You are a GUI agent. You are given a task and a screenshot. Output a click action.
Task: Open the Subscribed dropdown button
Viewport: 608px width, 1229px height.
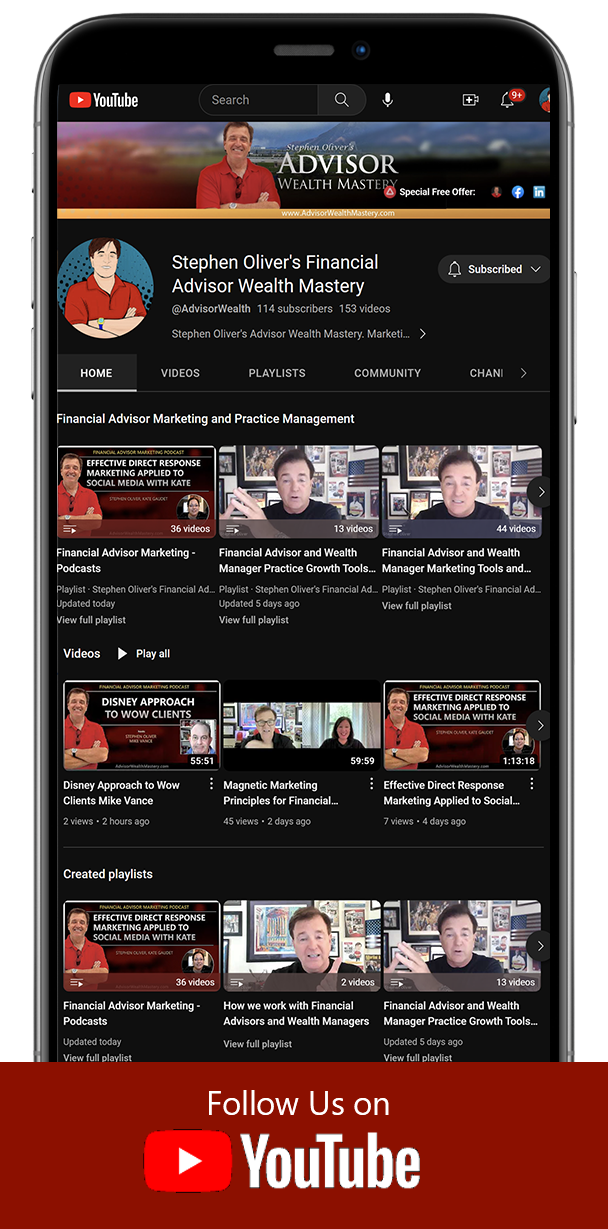click(x=494, y=269)
